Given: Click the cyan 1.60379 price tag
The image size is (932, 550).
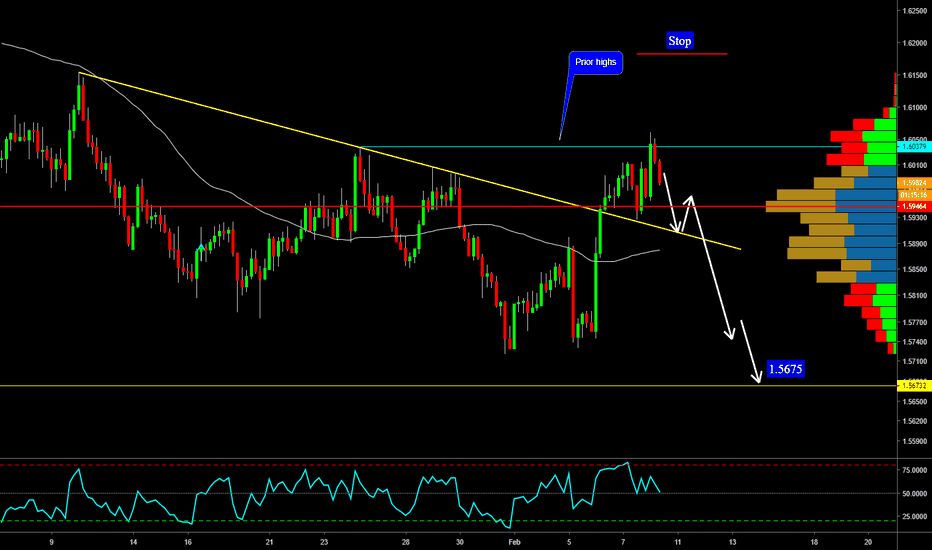Looking at the screenshot, I should tap(914, 146).
